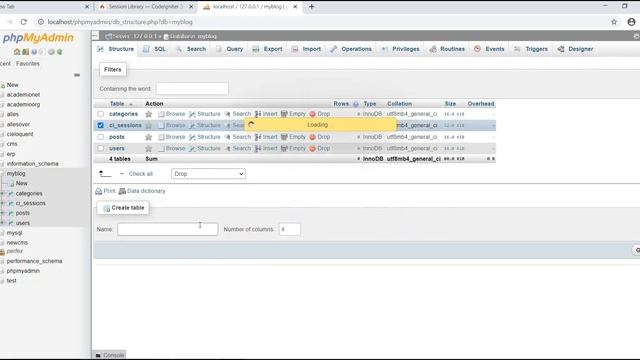Open the Routines tab
Image resolution: width=640 pixels, height=360 pixels.
tap(447, 49)
